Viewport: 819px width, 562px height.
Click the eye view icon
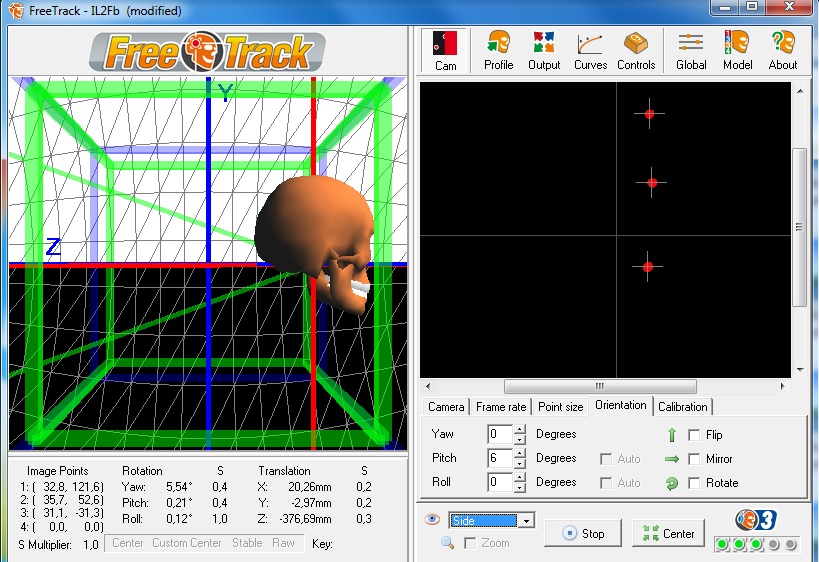tap(432, 519)
